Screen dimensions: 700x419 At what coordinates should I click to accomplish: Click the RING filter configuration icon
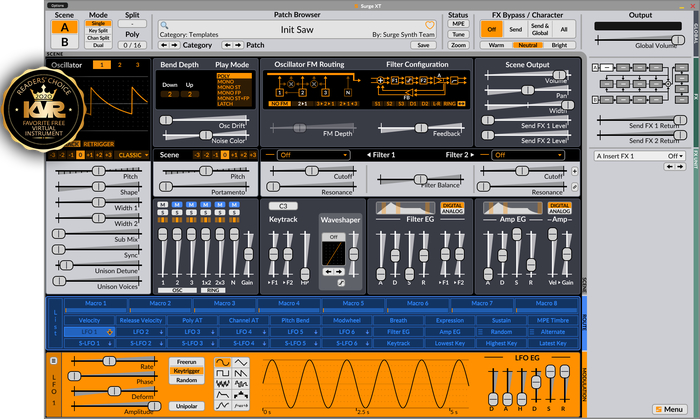(451, 103)
